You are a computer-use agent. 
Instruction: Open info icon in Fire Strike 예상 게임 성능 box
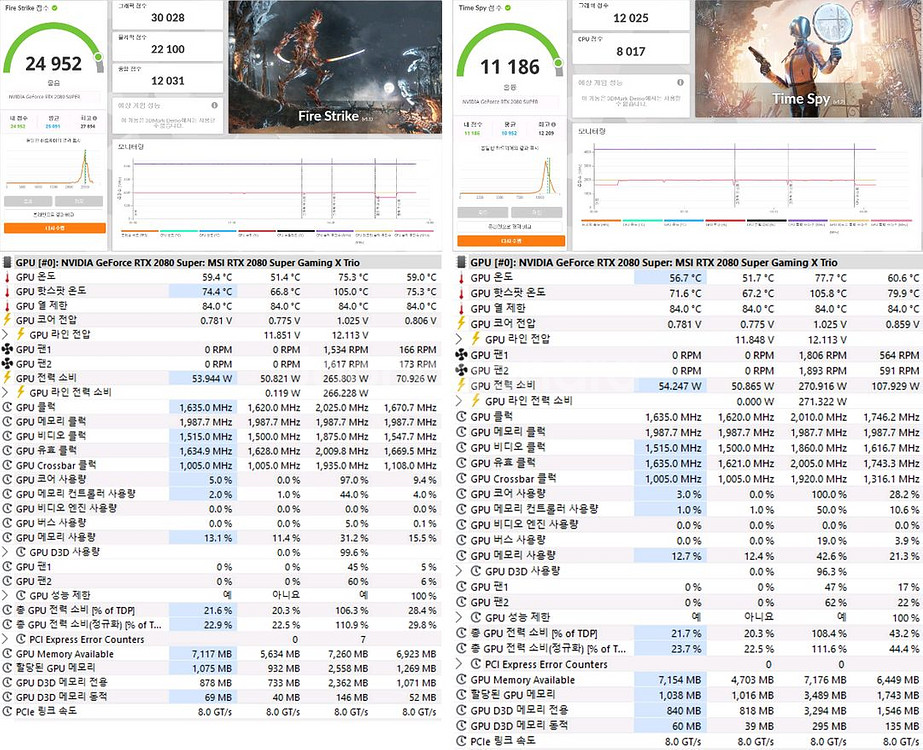tap(214, 105)
